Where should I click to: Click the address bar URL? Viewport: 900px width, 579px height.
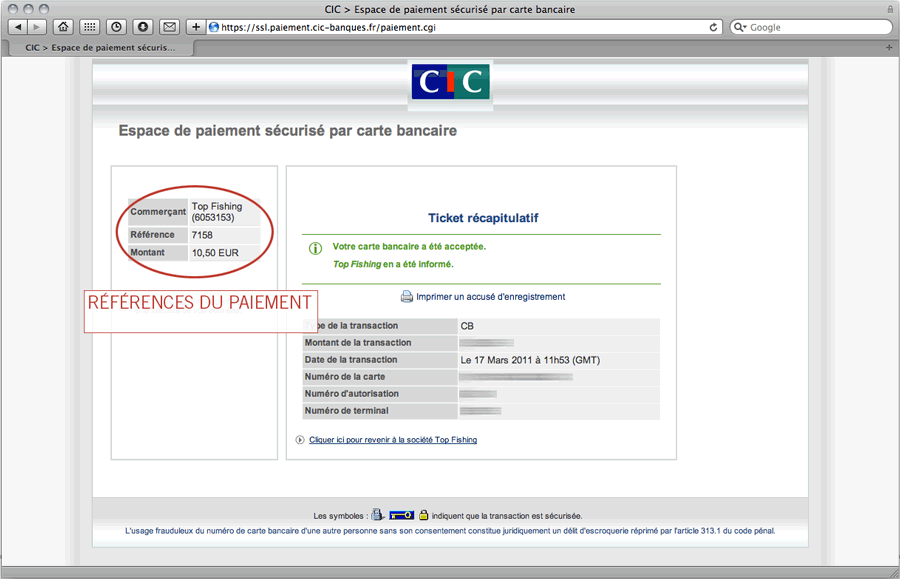coord(328,27)
